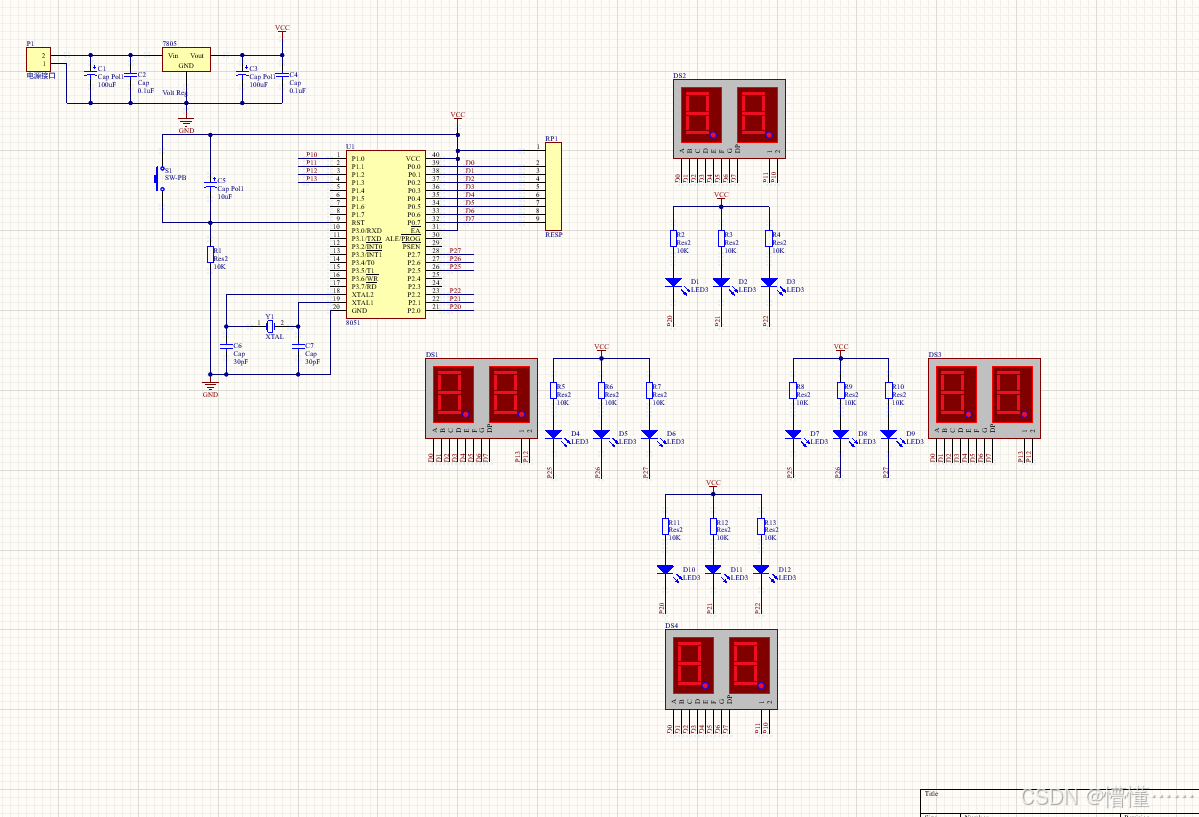Select VCC power port above capacitor C4
The height and width of the screenshot is (817, 1199).
coord(282,32)
